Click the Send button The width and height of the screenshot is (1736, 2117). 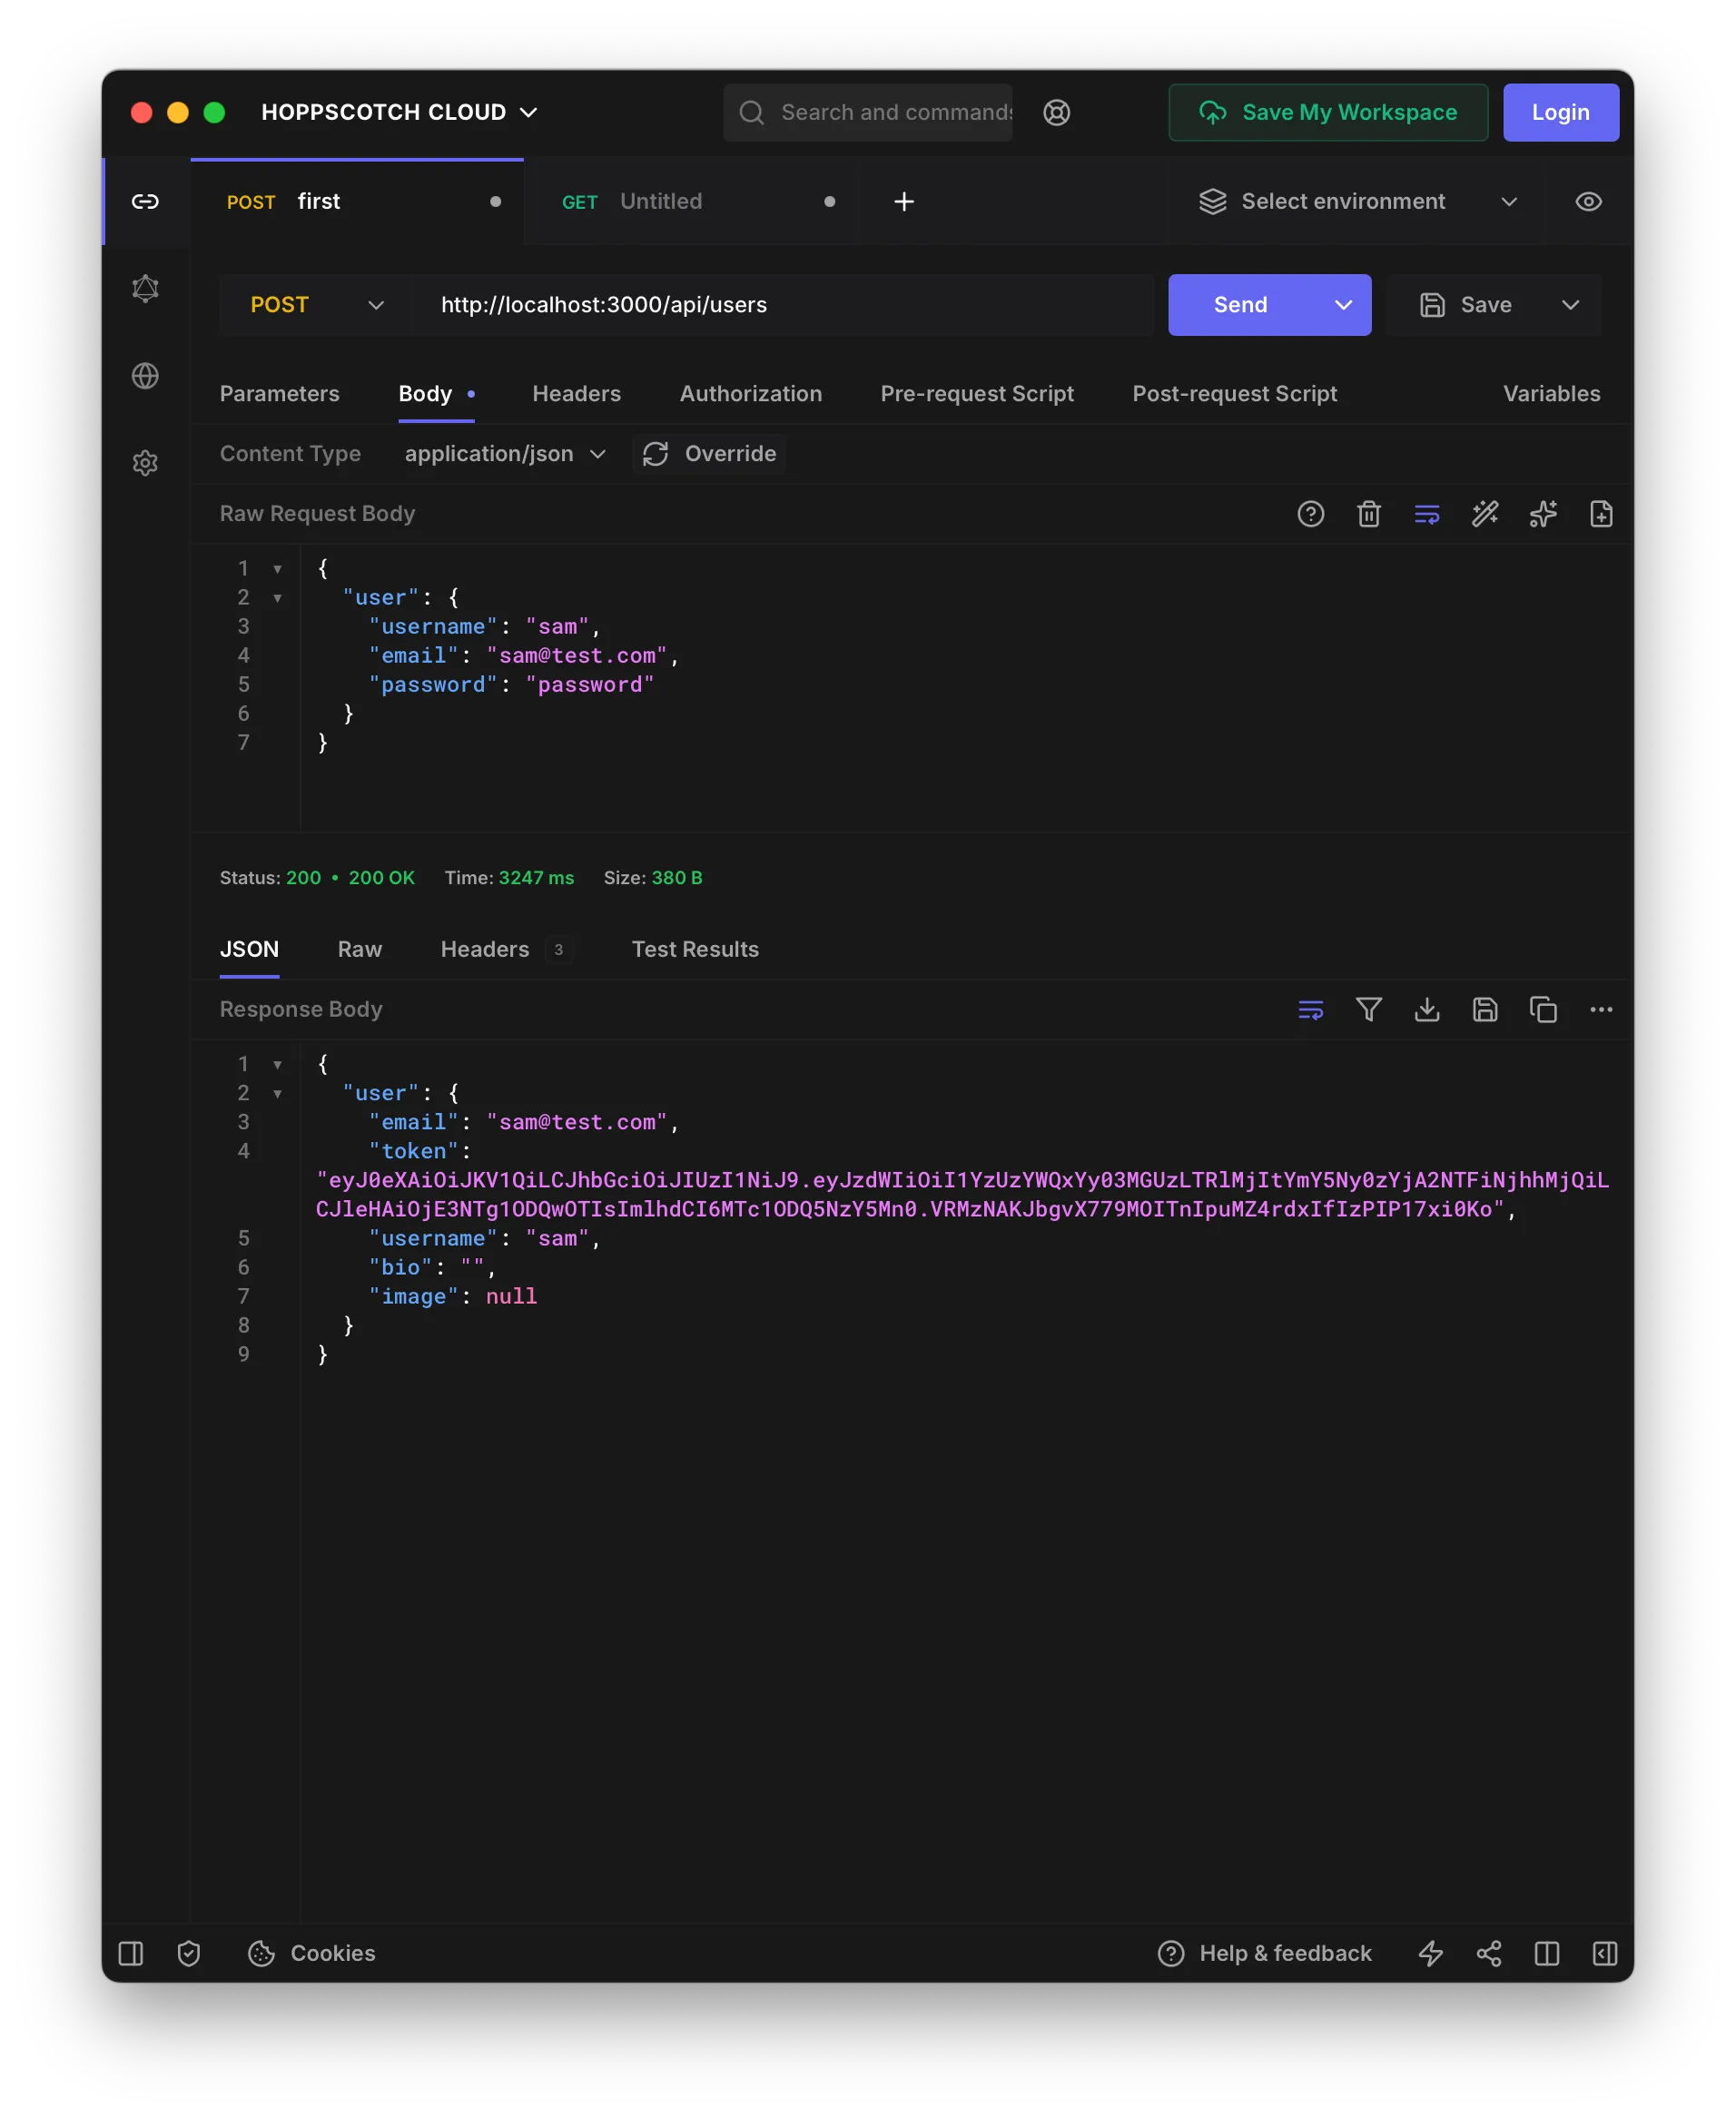(x=1239, y=305)
